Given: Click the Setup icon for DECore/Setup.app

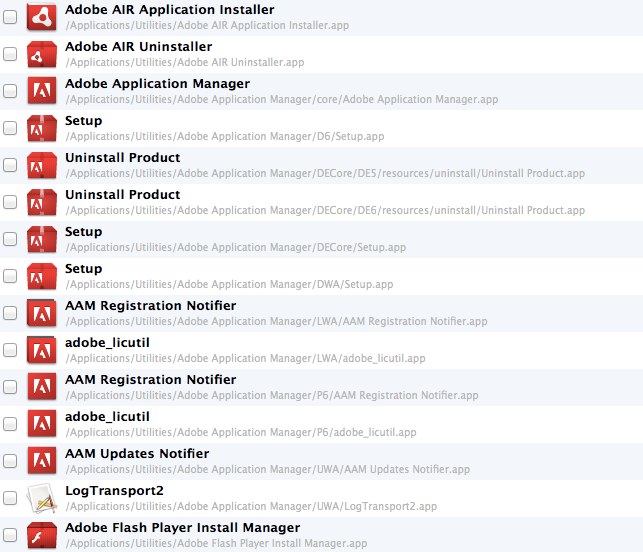Looking at the screenshot, I should 41,239.
